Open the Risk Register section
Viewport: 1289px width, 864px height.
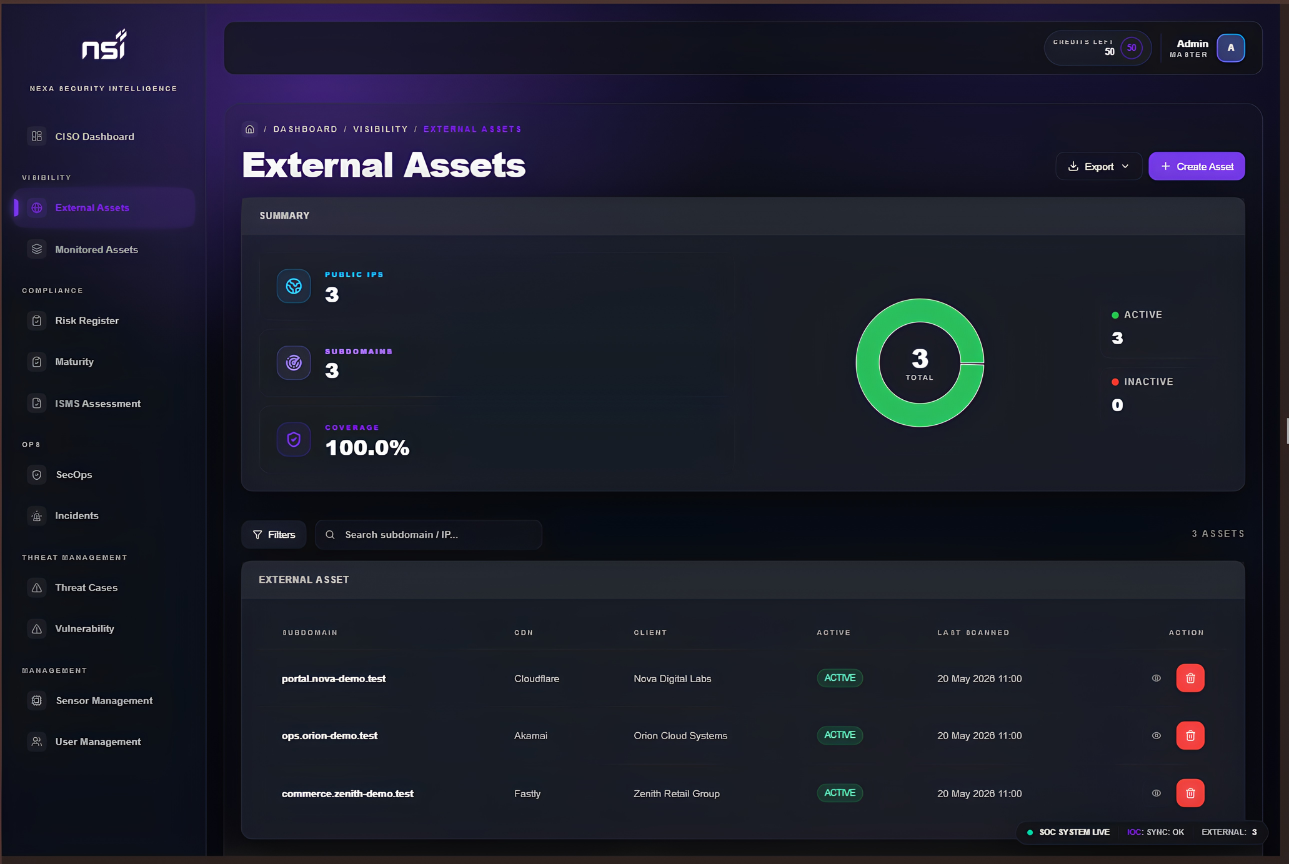(103, 321)
